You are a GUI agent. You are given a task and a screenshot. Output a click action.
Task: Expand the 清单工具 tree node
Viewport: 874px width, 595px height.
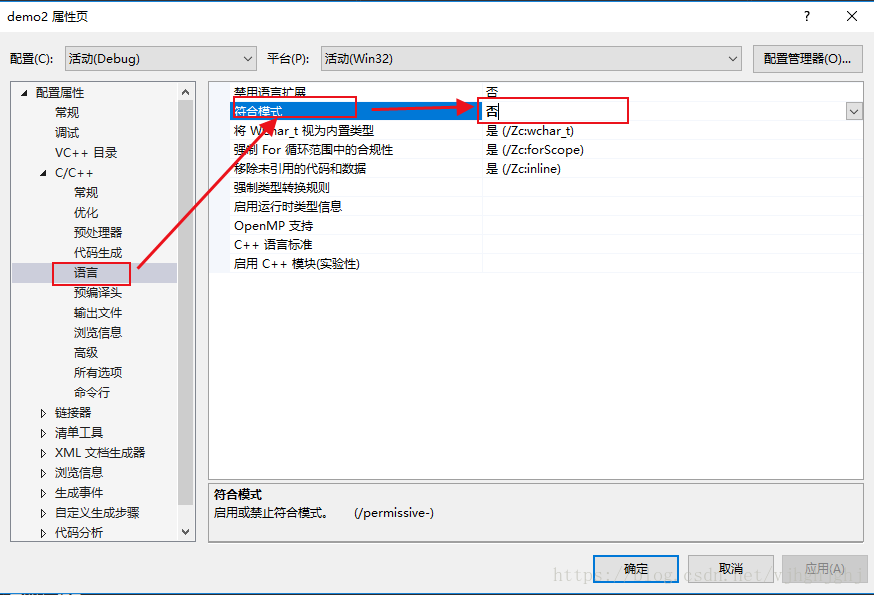pyautogui.click(x=43, y=433)
